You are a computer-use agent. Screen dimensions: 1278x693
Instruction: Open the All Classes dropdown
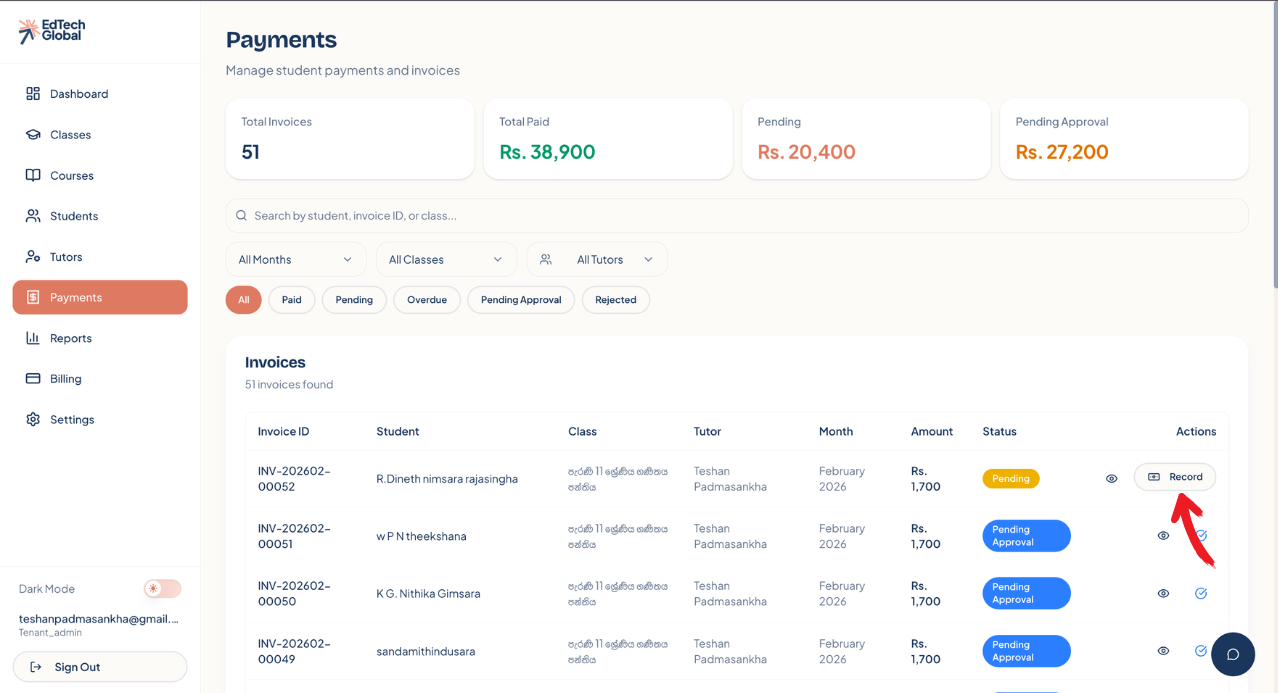point(446,260)
